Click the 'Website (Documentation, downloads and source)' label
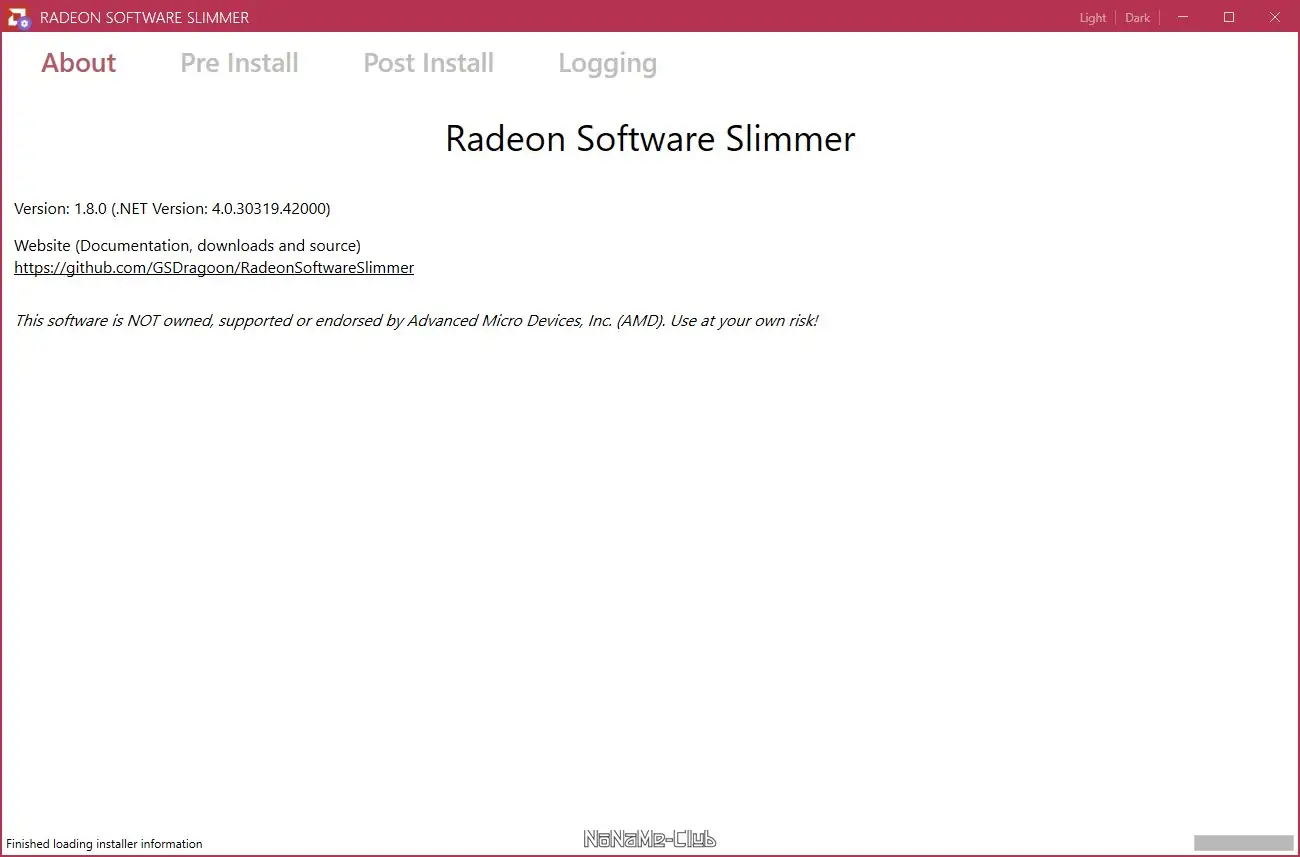1300x857 pixels. (x=188, y=246)
